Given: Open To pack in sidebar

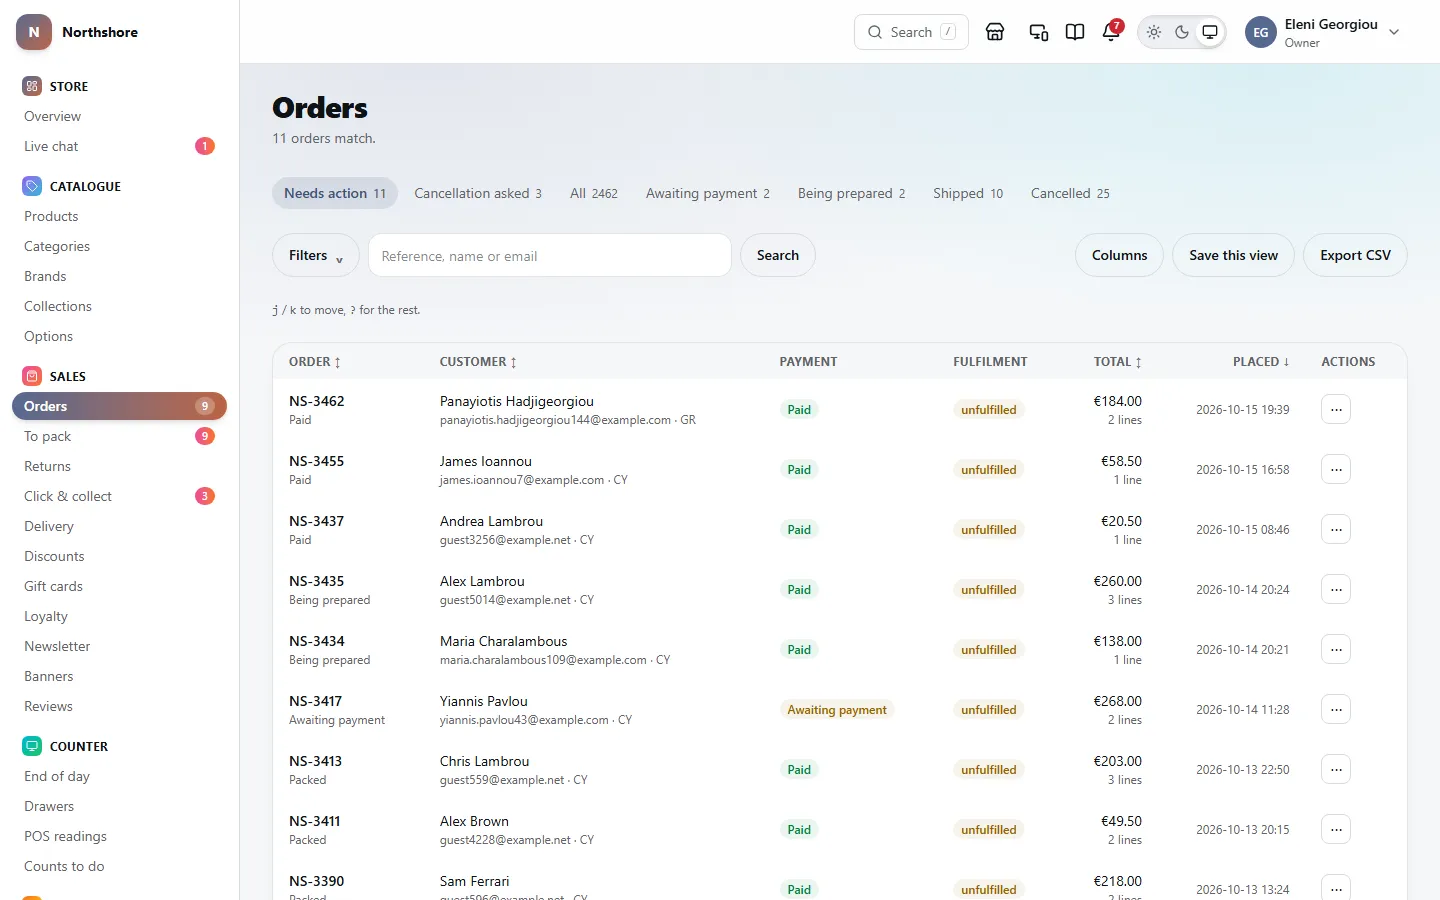Looking at the screenshot, I should click(119, 436).
